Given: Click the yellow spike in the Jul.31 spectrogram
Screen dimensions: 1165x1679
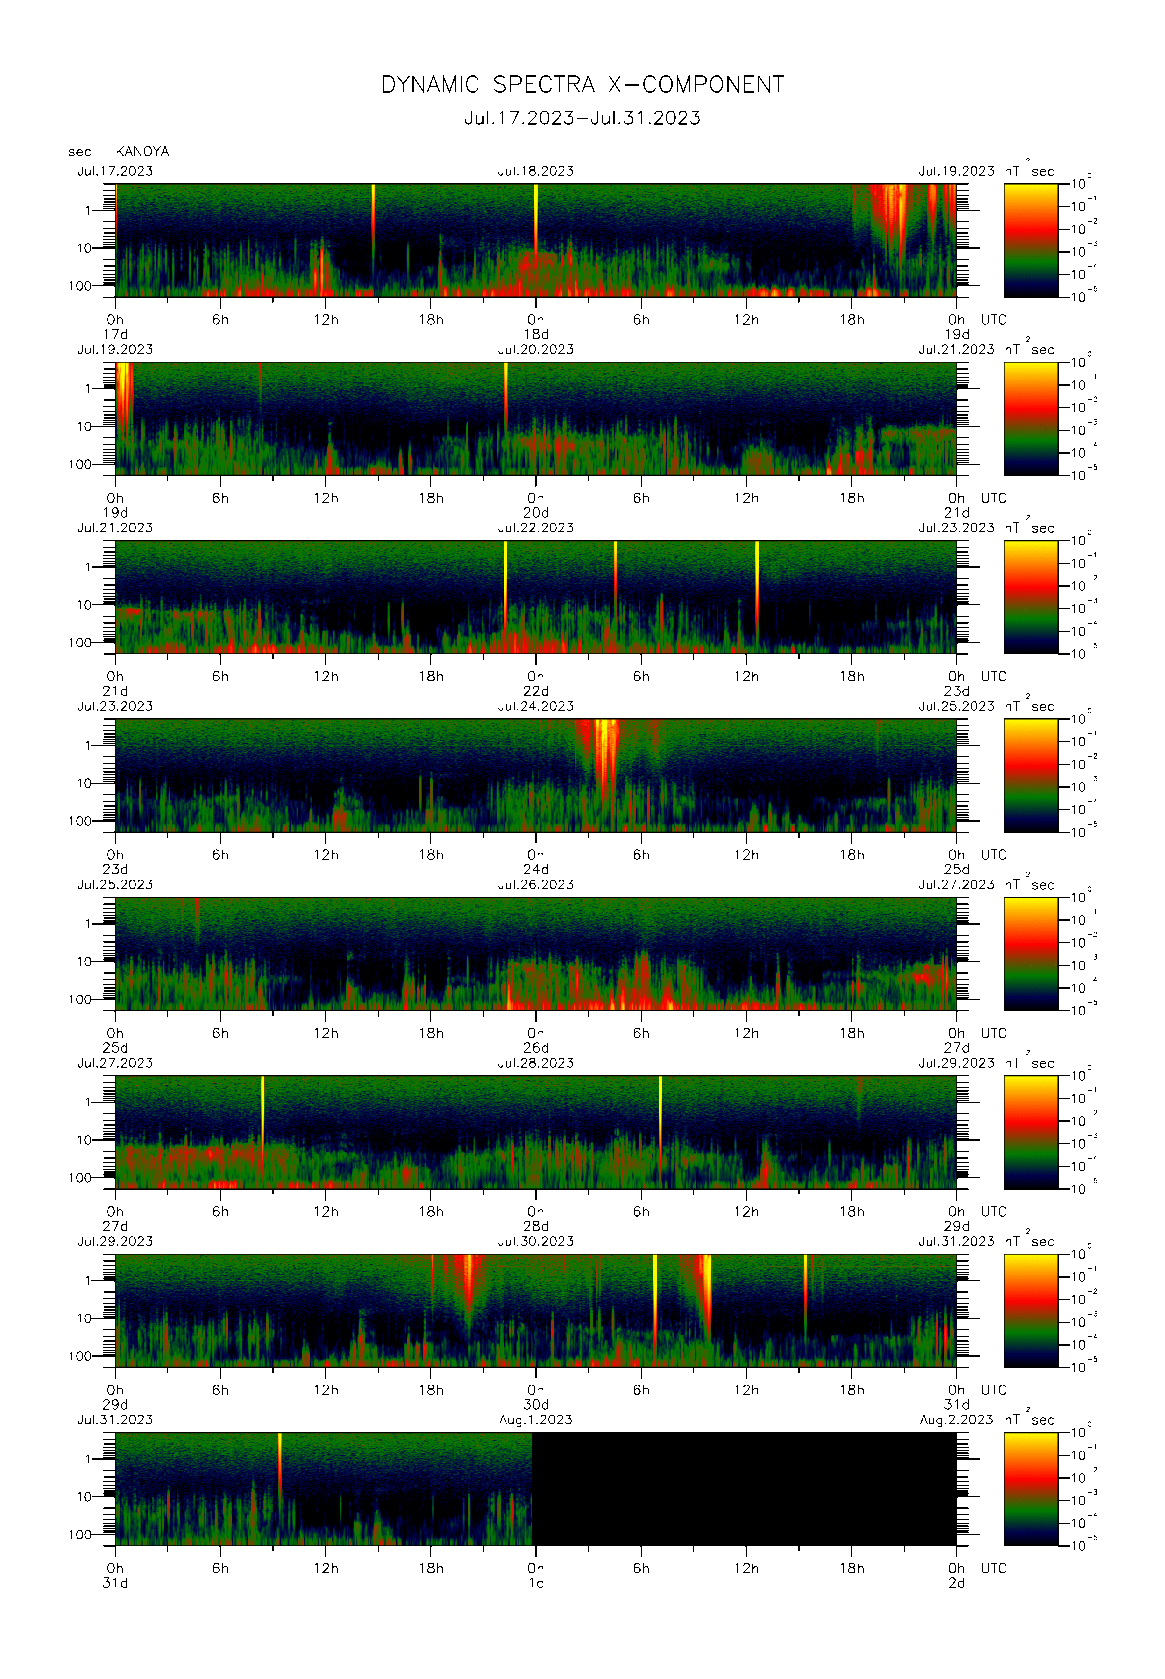Looking at the screenshot, I should tap(279, 1465).
